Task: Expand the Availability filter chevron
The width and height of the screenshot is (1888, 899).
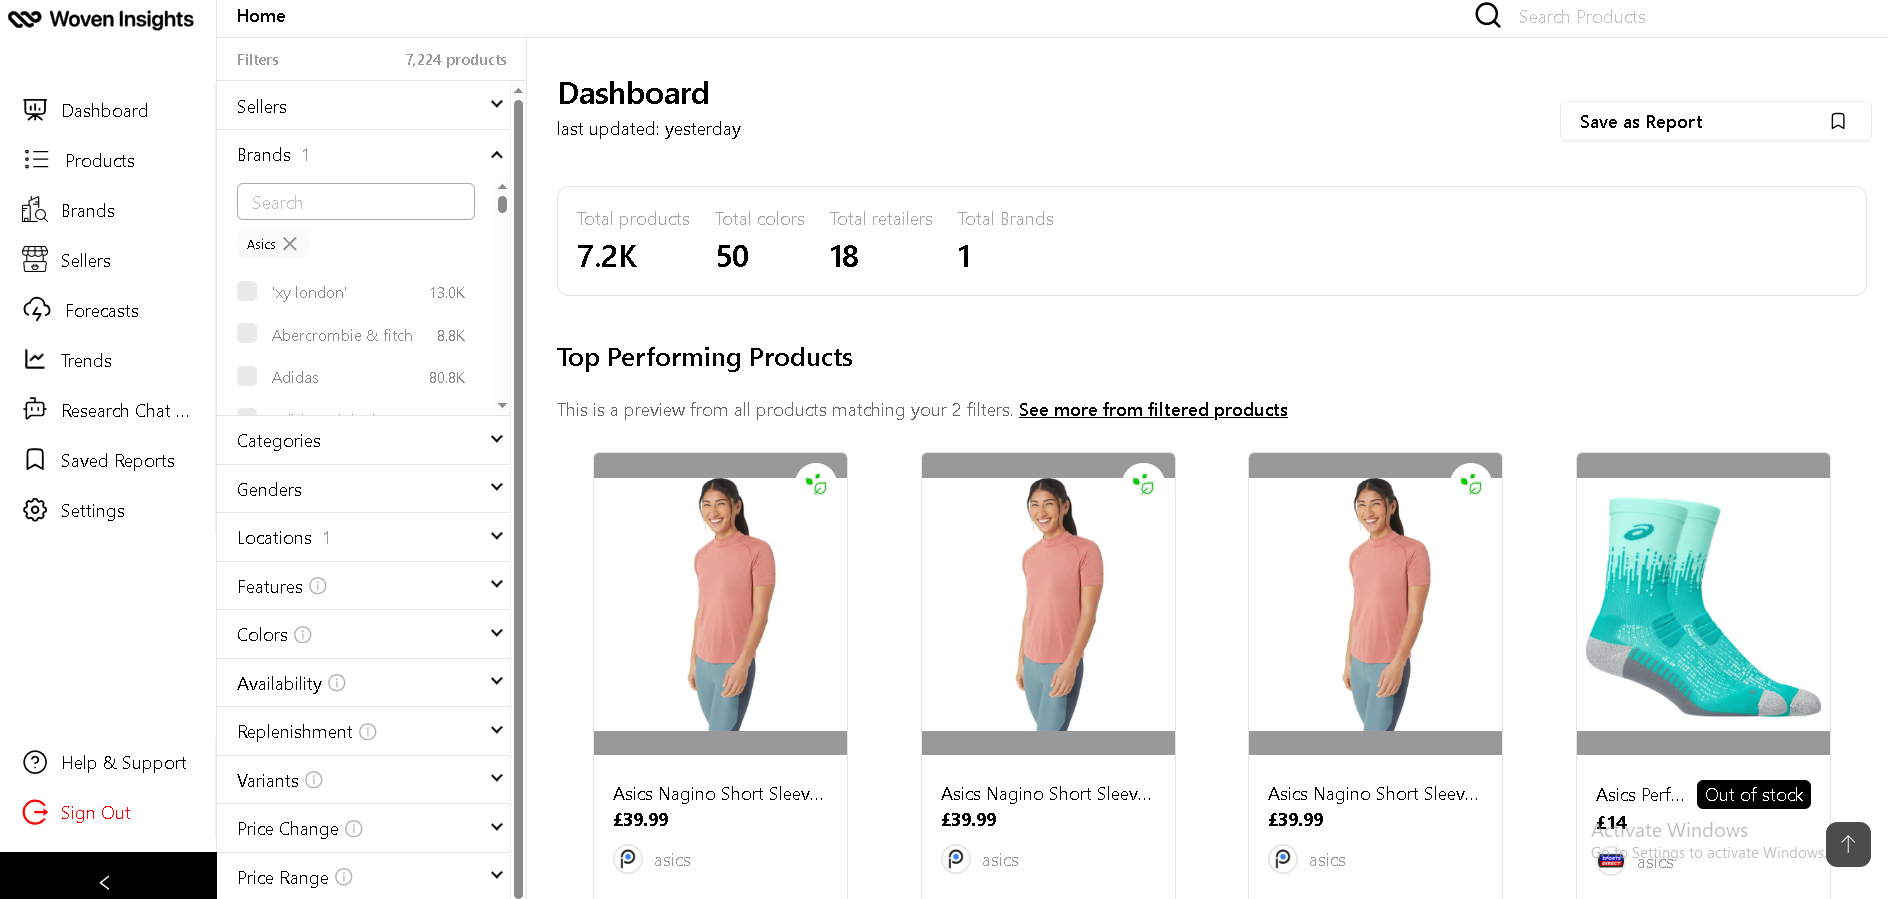Action: click(x=497, y=681)
